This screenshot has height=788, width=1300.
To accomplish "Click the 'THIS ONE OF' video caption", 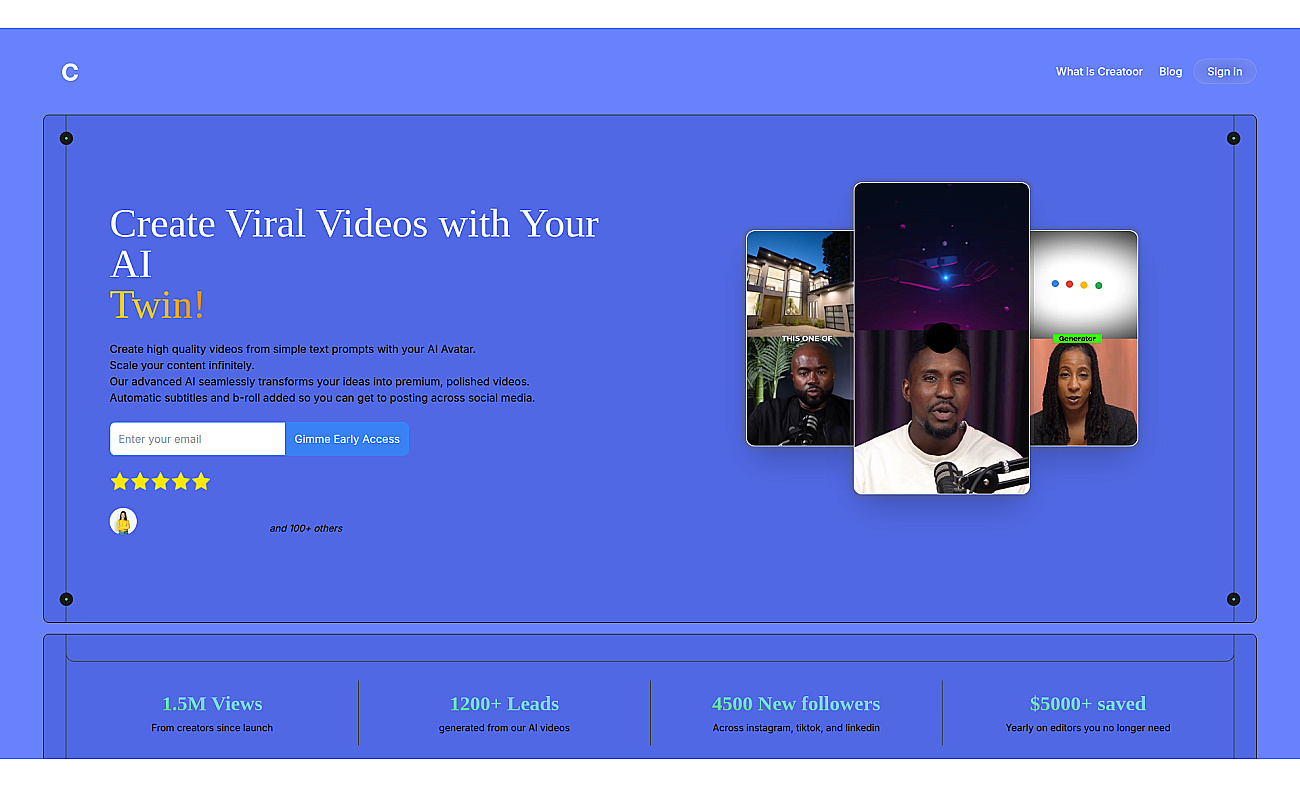I will pyautogui.click(x=806, y=339).
